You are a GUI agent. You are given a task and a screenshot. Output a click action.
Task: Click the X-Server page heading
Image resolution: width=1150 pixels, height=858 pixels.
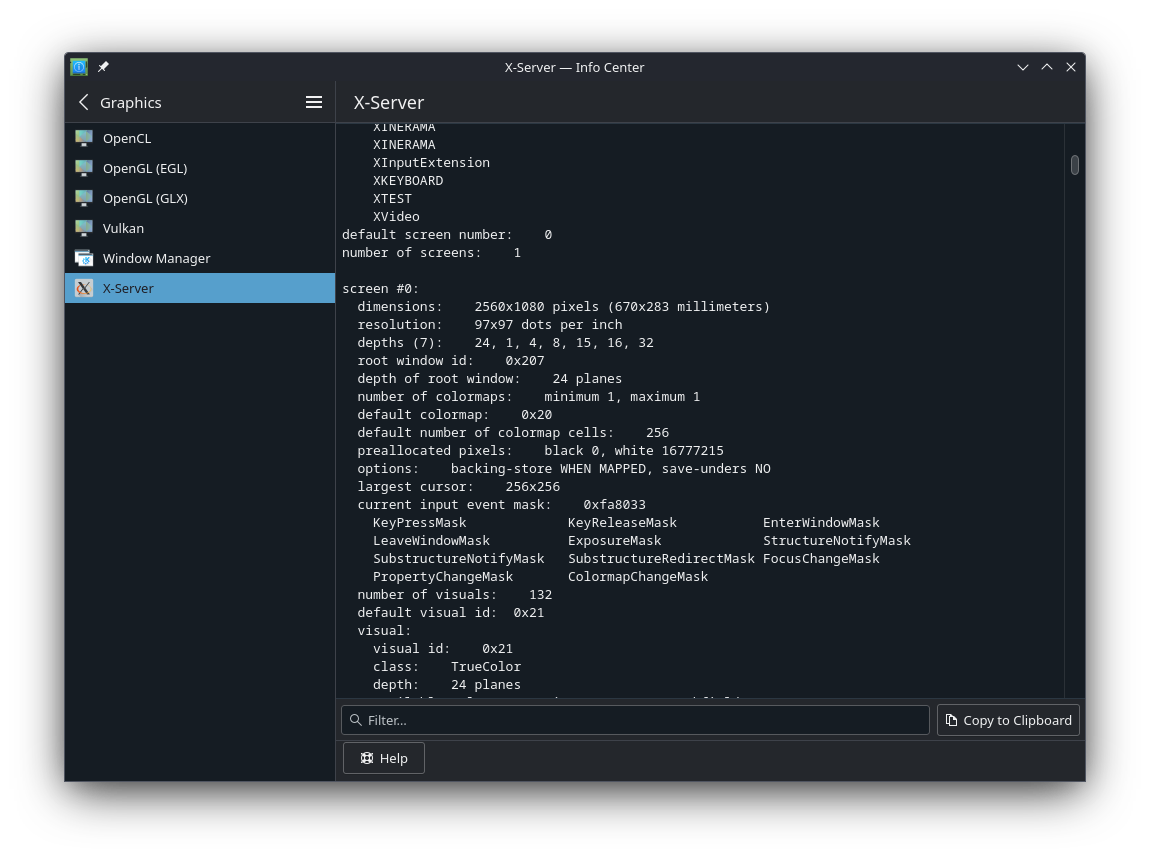click(x=389, y=103)
